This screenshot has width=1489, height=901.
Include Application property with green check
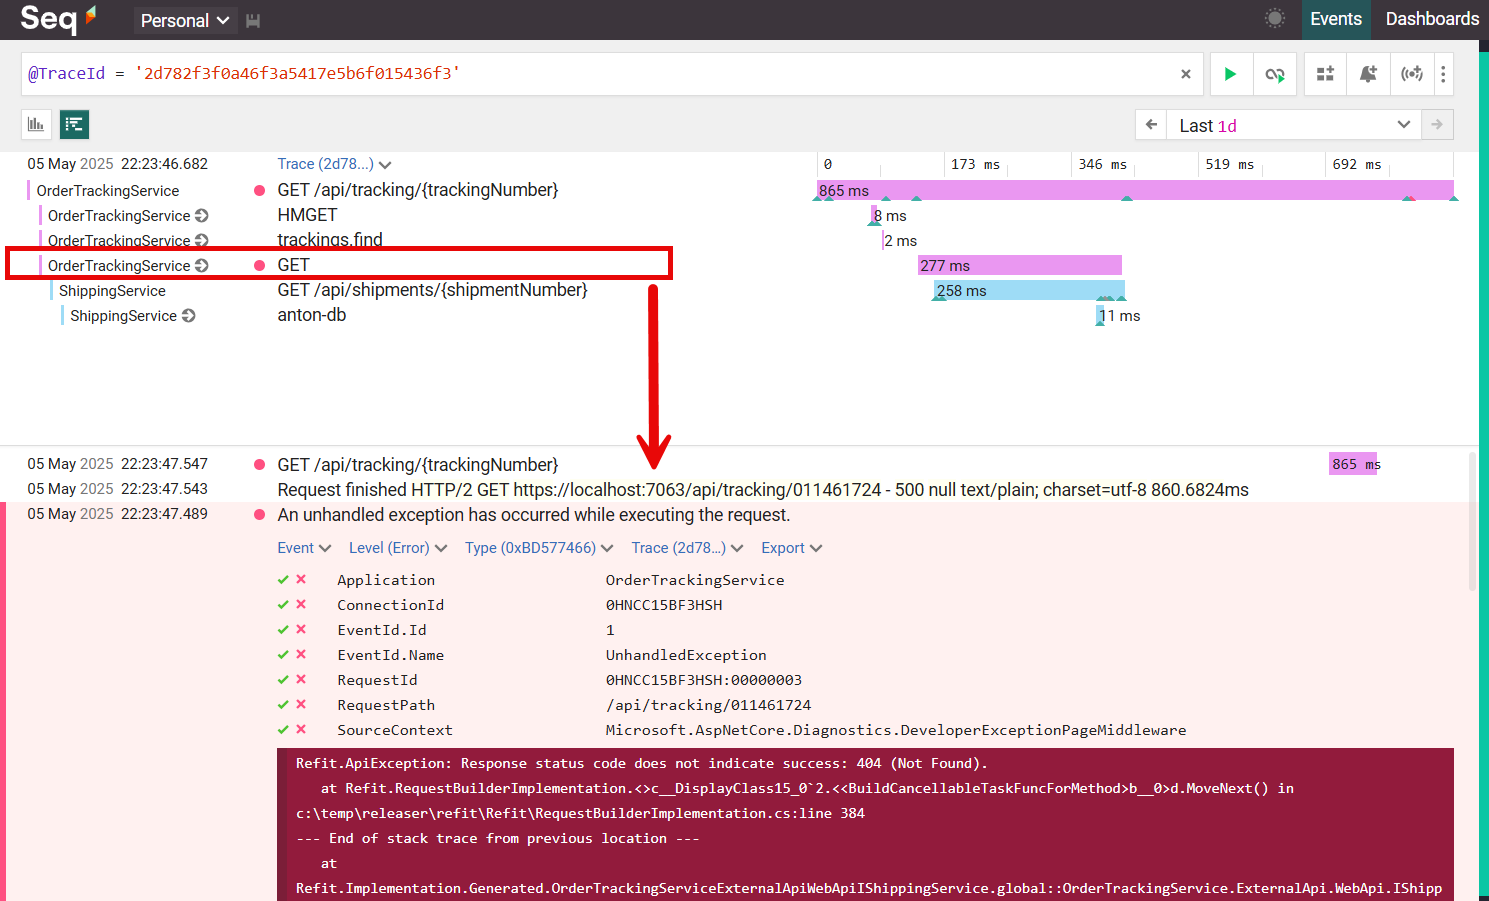[x=283, y=580]
